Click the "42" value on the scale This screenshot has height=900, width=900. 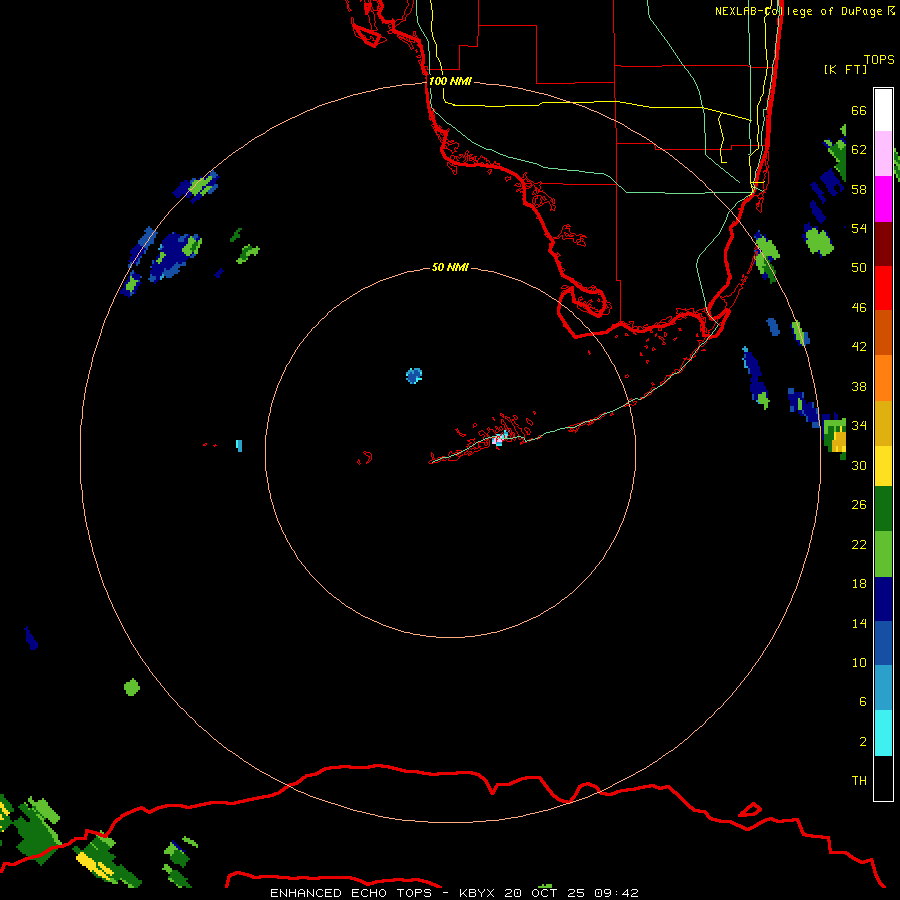pyautogui.click(x=859, y=346)
